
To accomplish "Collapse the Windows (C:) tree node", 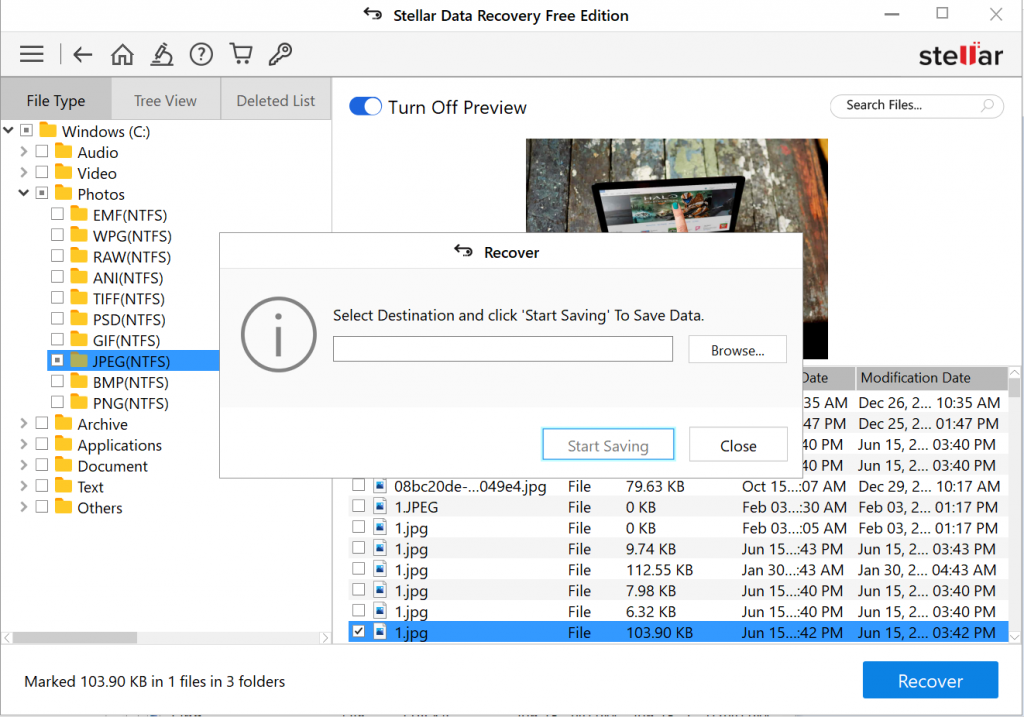I will tap(8, 131).
